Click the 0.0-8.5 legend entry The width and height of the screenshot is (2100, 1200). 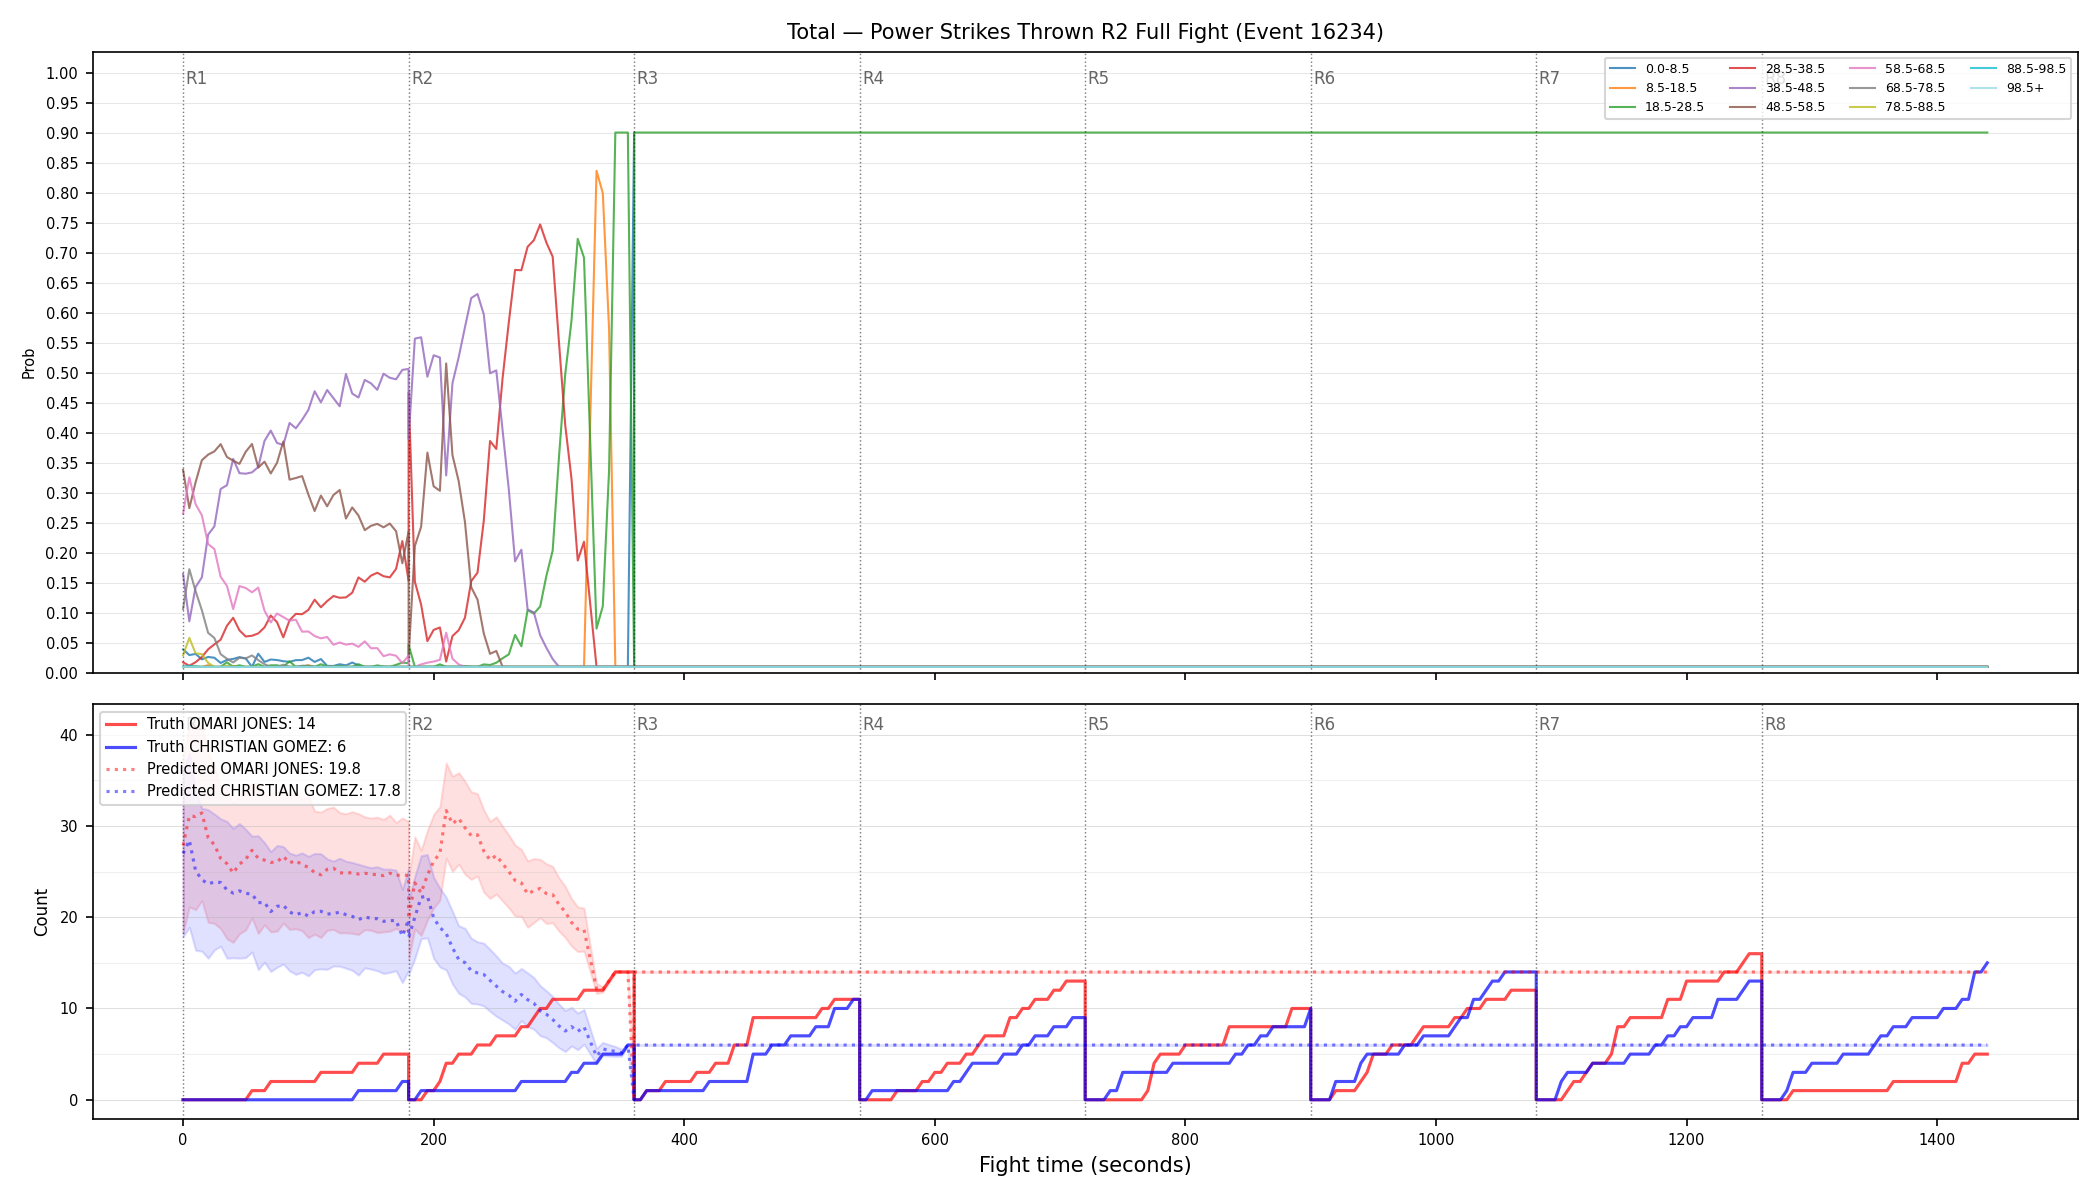click(x=1649, y=69)
